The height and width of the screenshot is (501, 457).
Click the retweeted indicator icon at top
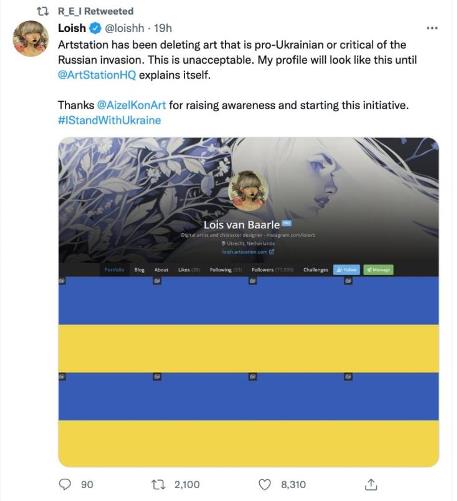42,11
